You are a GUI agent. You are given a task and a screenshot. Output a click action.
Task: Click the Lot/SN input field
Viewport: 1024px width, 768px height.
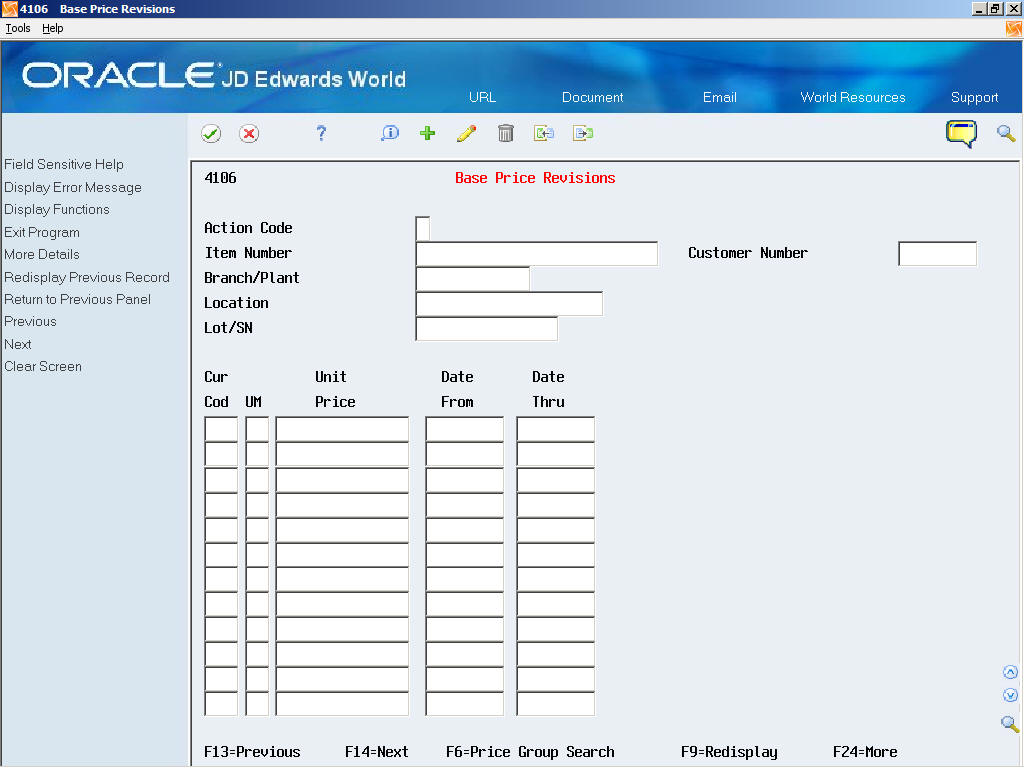click(x=487, y=328)
